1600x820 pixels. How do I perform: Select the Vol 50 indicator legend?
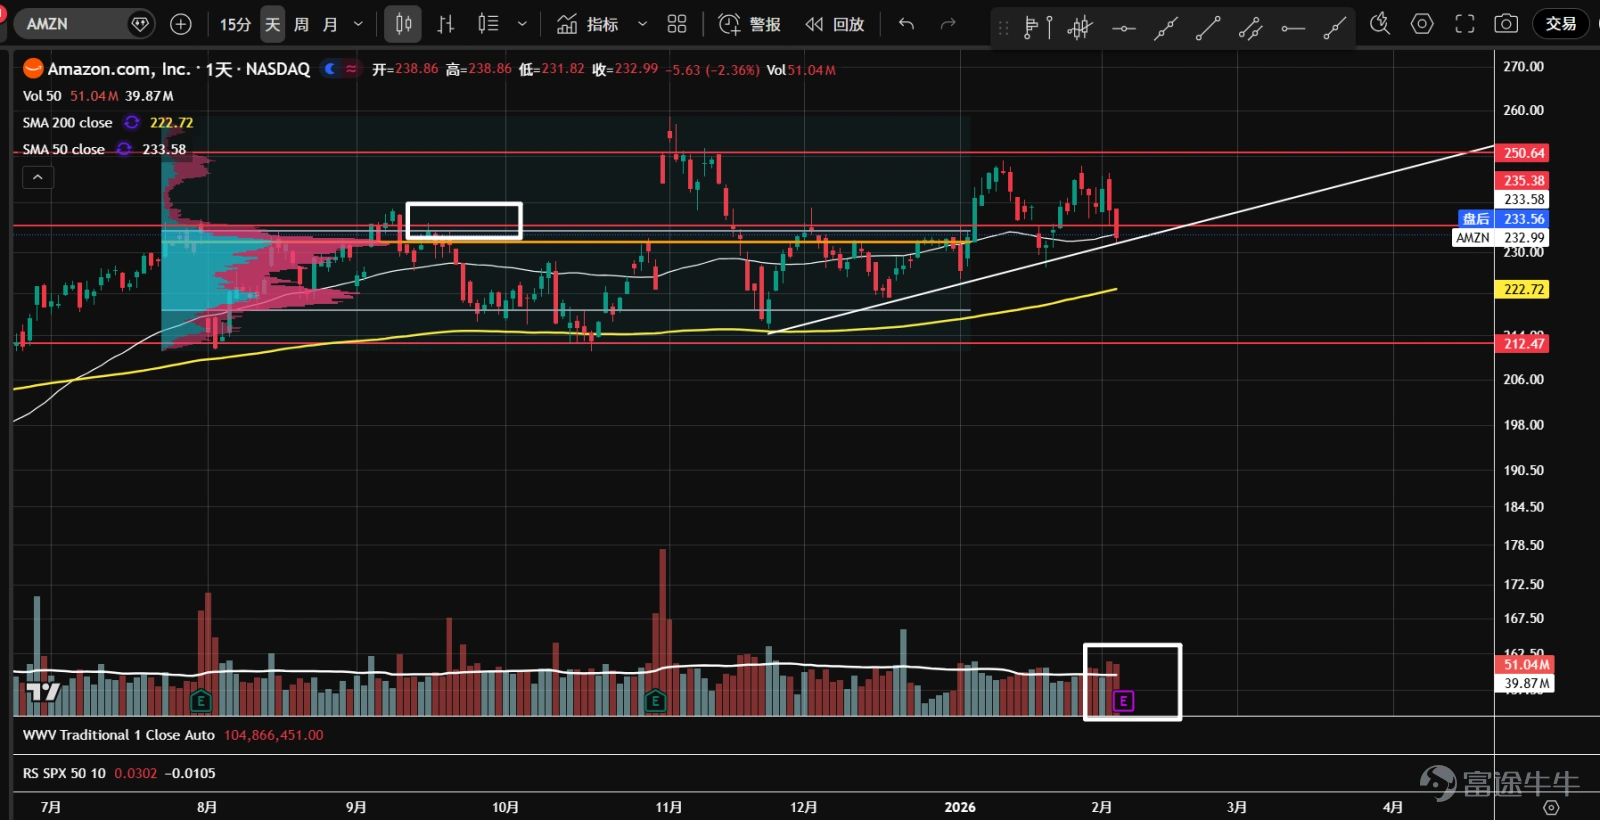point(42,96)
